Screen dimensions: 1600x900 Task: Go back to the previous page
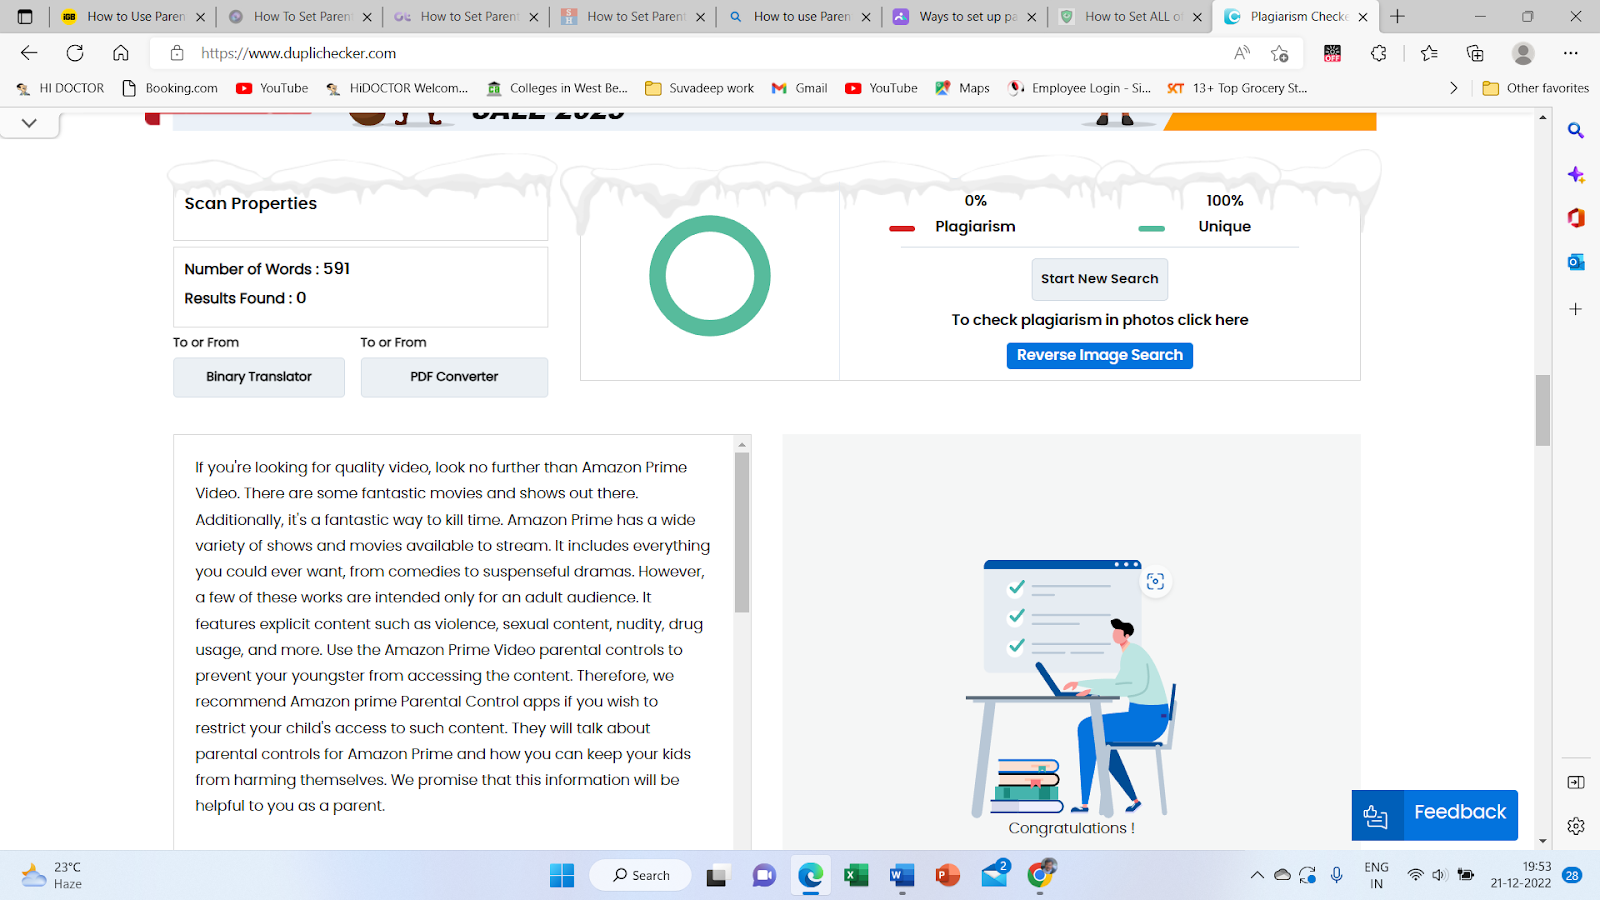[29, 53]
